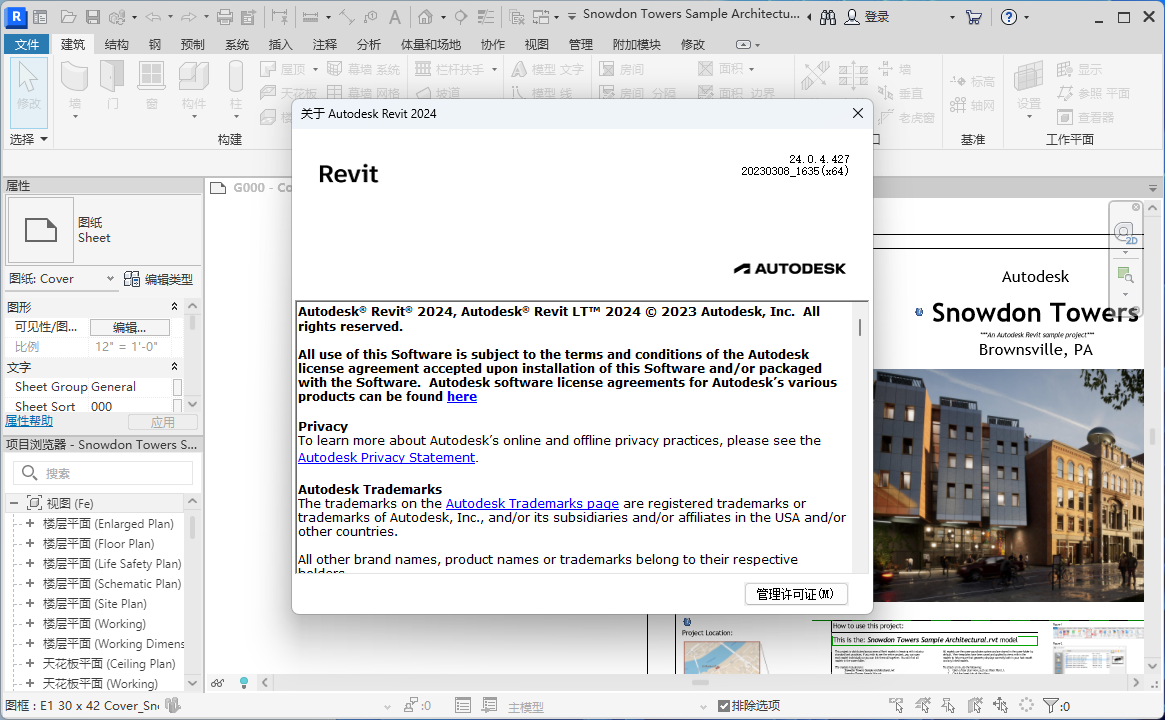This screenshot has width=1165, height=720.
Task: Select the Door (门) tool in ribbon
Action: 112,85
